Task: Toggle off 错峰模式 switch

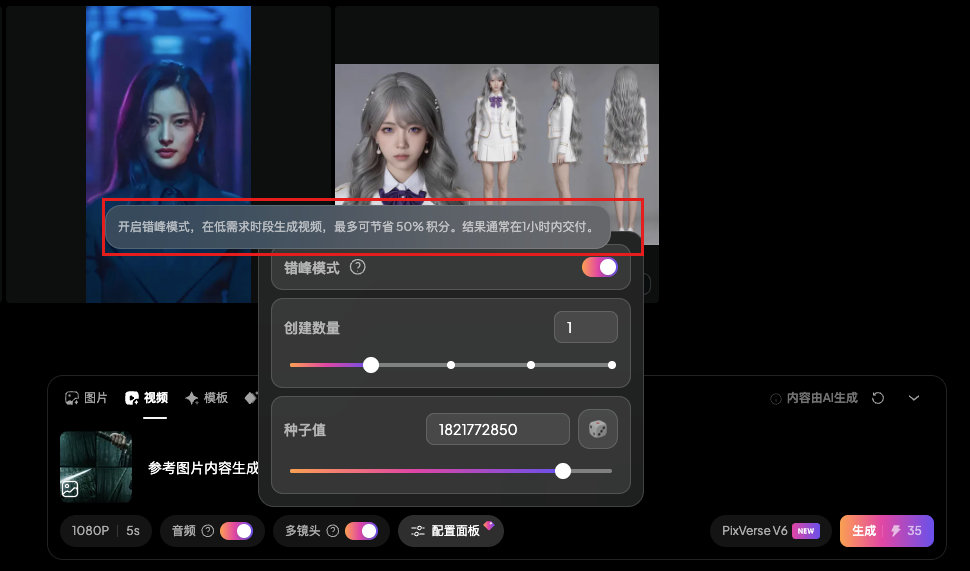Action: point(599,267)
